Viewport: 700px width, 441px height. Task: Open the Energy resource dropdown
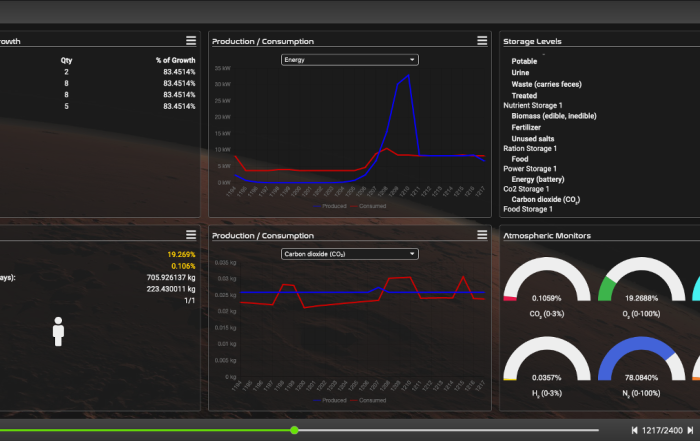[349, 60]
